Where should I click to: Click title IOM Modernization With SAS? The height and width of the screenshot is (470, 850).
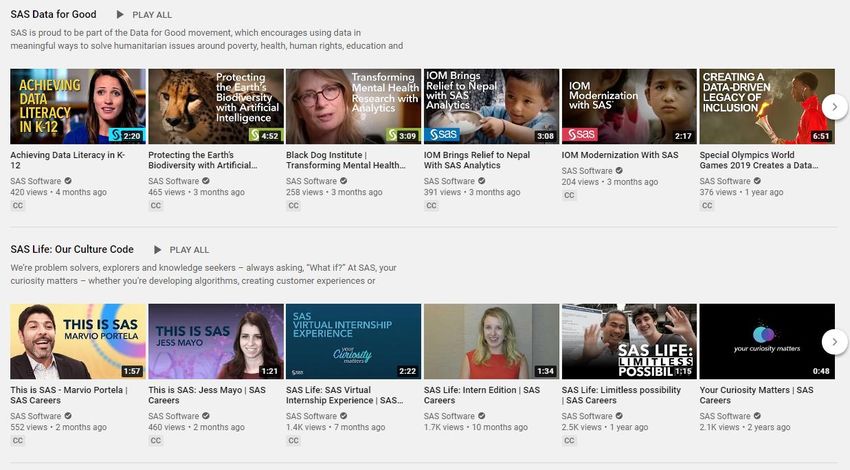(620, 155)
